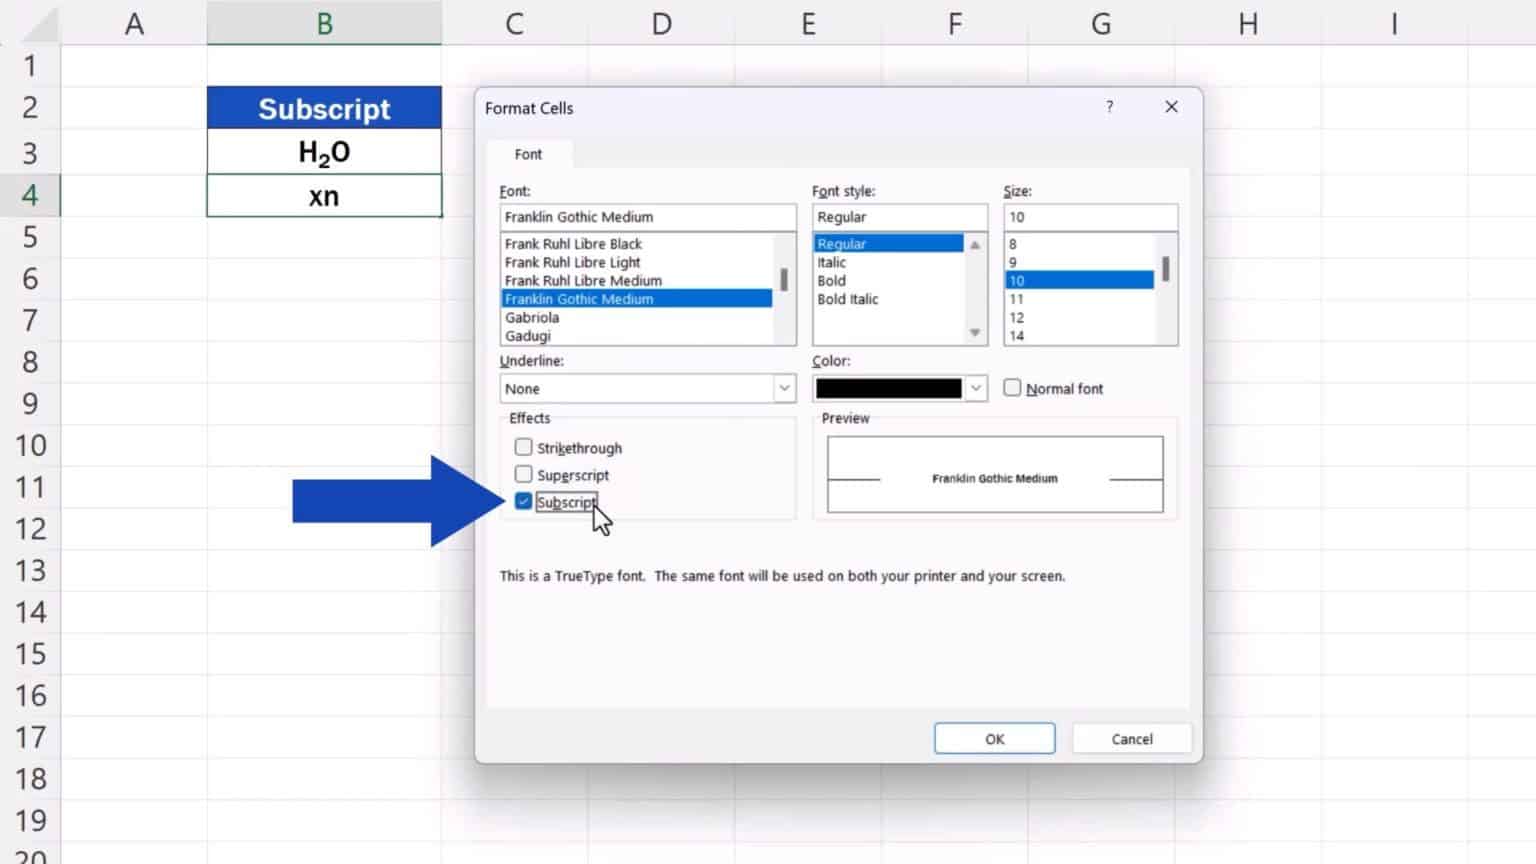Select Gabriola from the font list

pyautogui.click(x=533, y=317)
